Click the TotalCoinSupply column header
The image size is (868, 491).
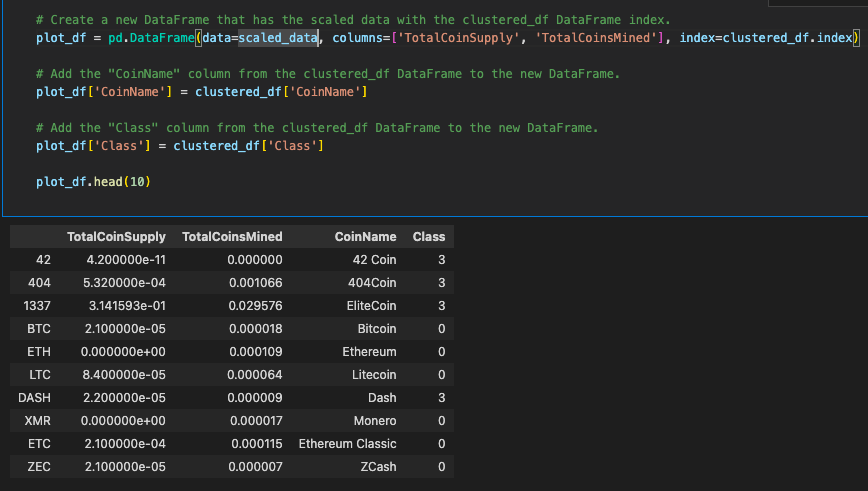[x=116, y=237]
